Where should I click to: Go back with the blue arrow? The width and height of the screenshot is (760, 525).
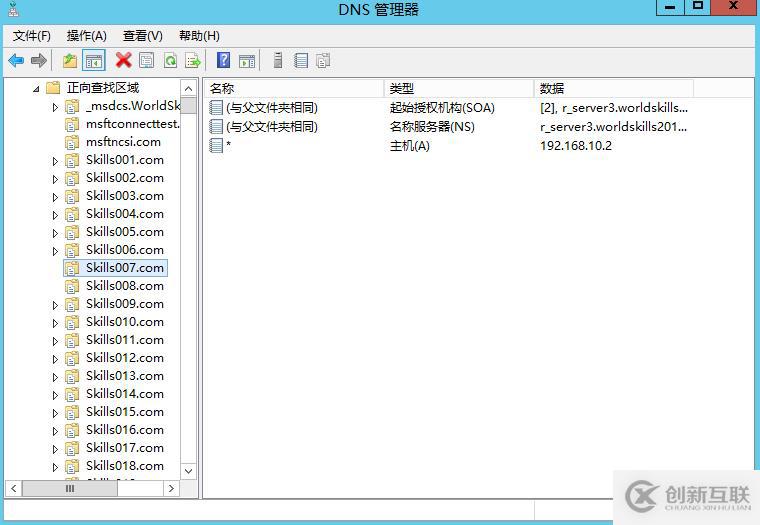[x=16, y=61]
